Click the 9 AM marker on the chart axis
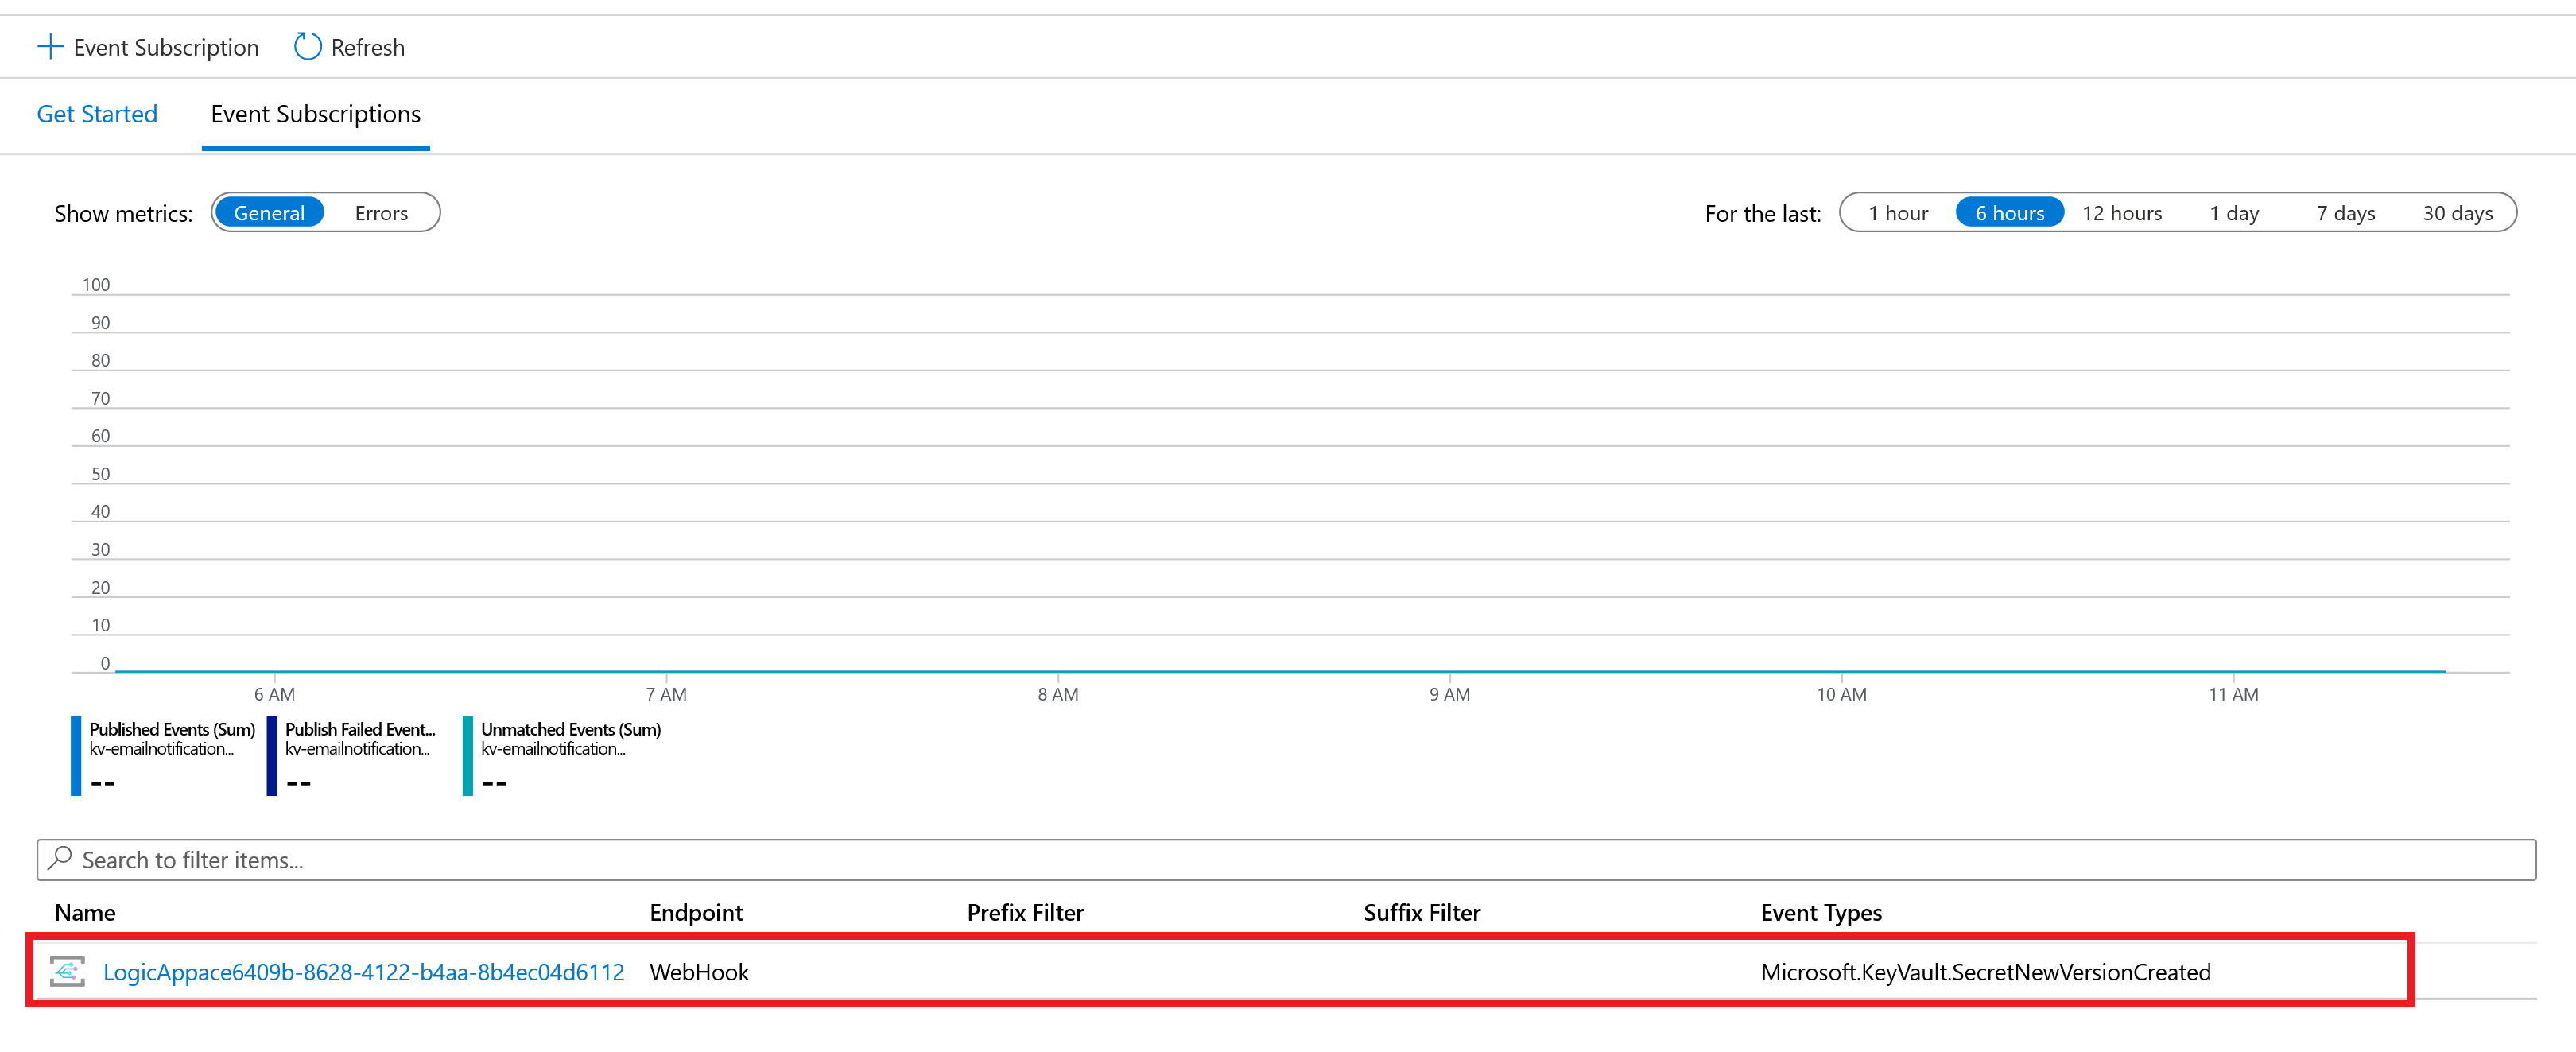 coord(1450,694)
